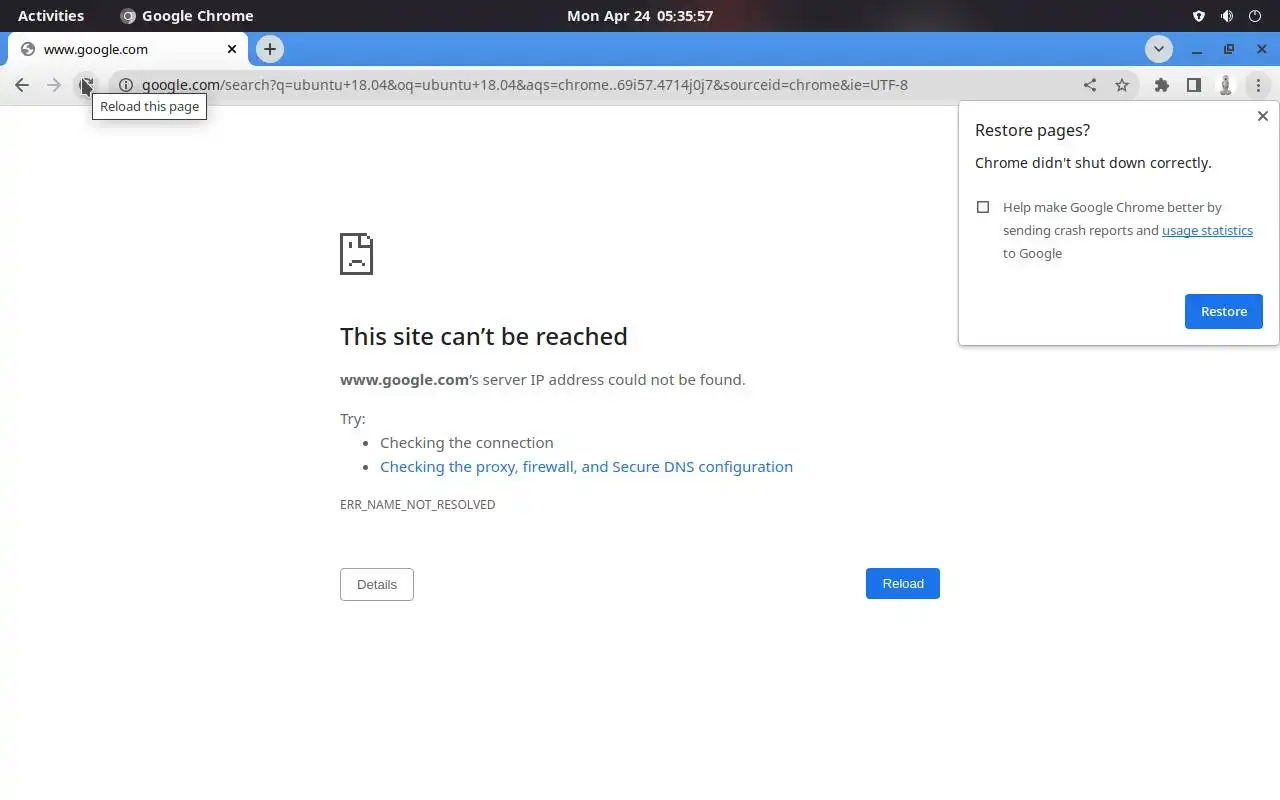1280x800 pixels.
Task: Open the usage statistics link
Action: (1207, 230)
